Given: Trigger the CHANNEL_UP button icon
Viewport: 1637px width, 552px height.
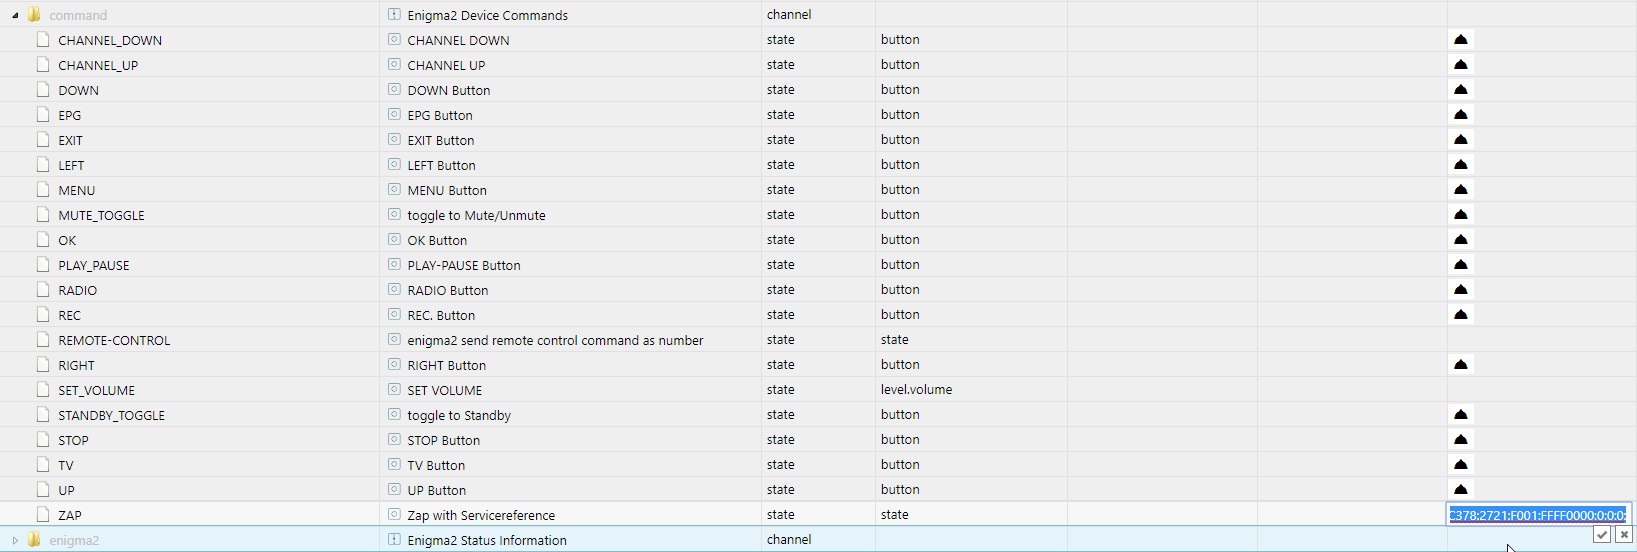Looking at the screenshot, I should tap(1460, 64).
